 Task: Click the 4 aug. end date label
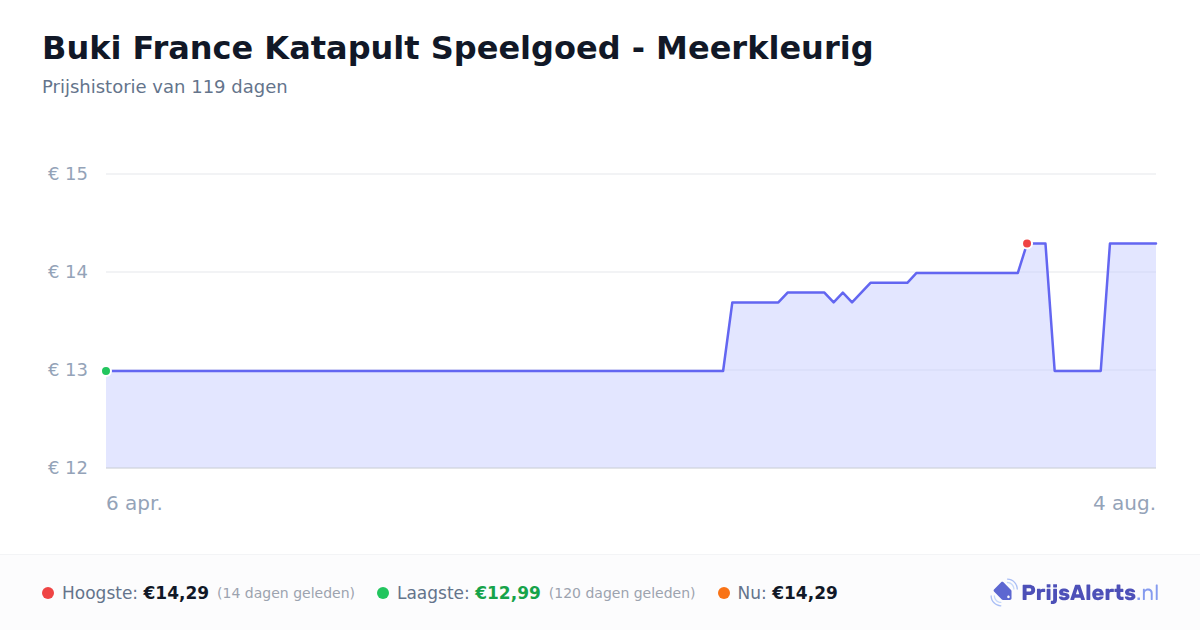coord(1124,503)
